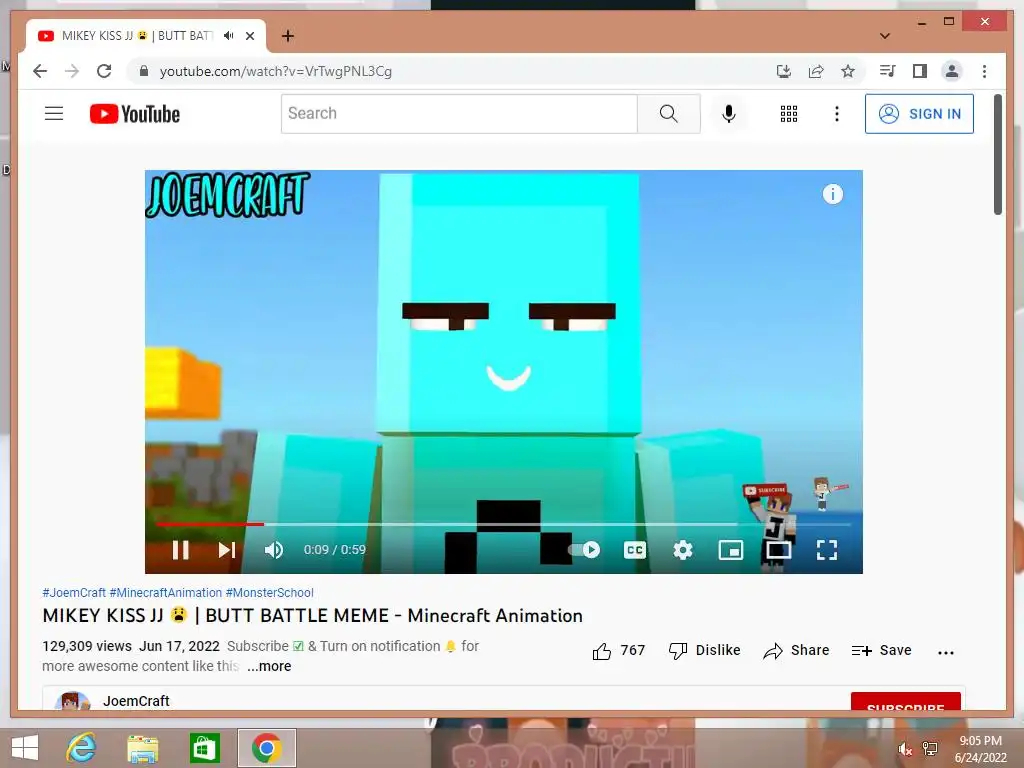This screenshot has width=1024, height=768.
Task: Mute the video volume speaker icon
Action: 274,550
